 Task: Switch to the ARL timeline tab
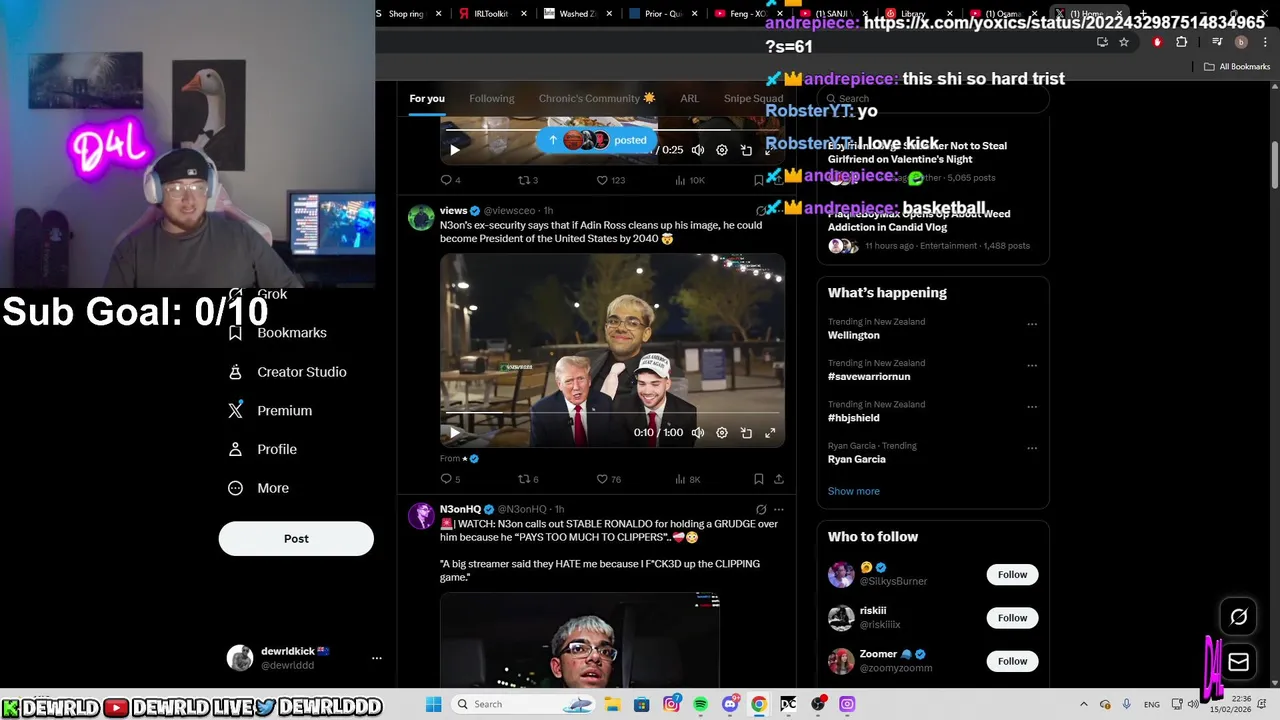690,98
